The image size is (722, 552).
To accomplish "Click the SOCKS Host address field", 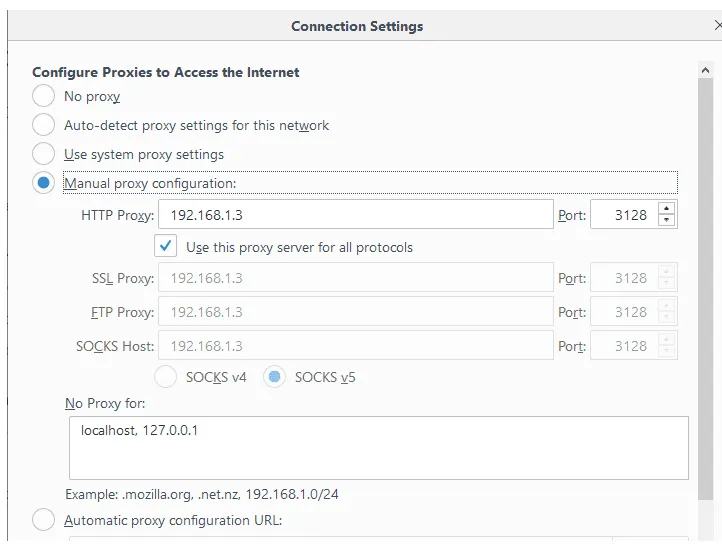I will [355, 346].
